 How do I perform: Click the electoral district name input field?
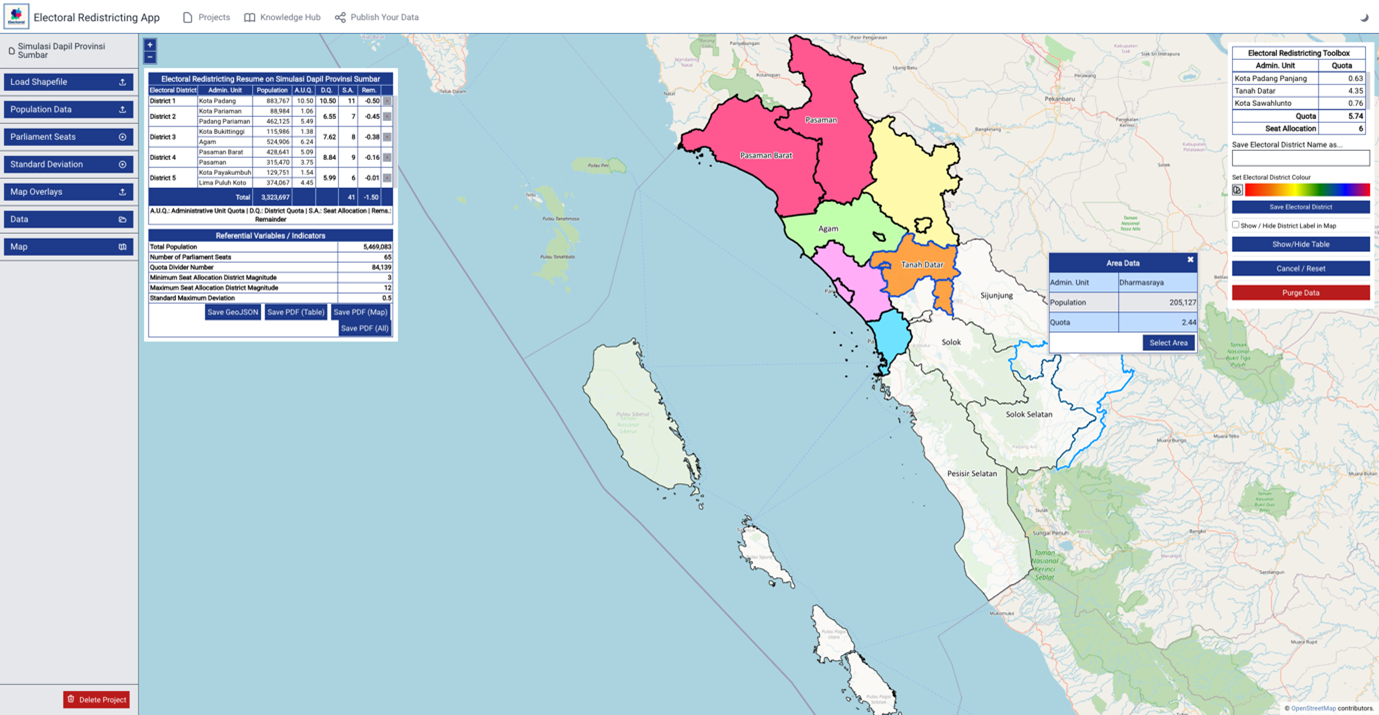pyautogui.click(x=1300, y=158)
